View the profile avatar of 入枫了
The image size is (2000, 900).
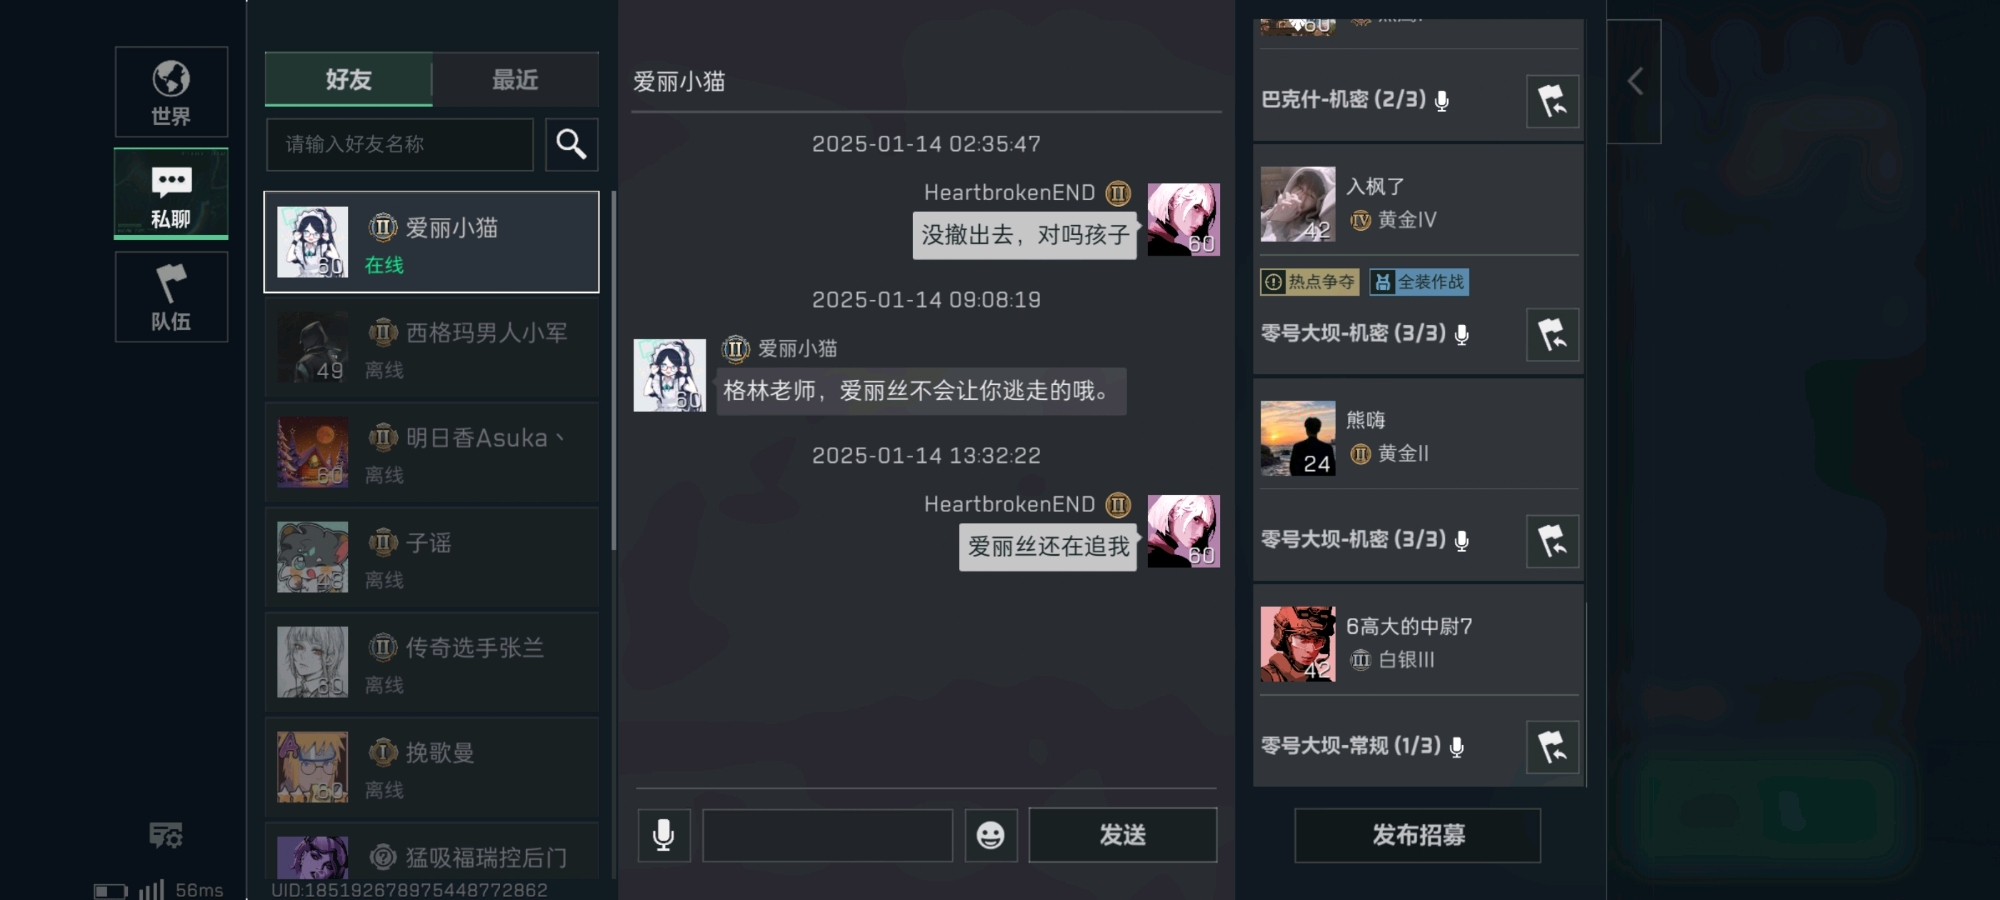[x=1297, y=204]
